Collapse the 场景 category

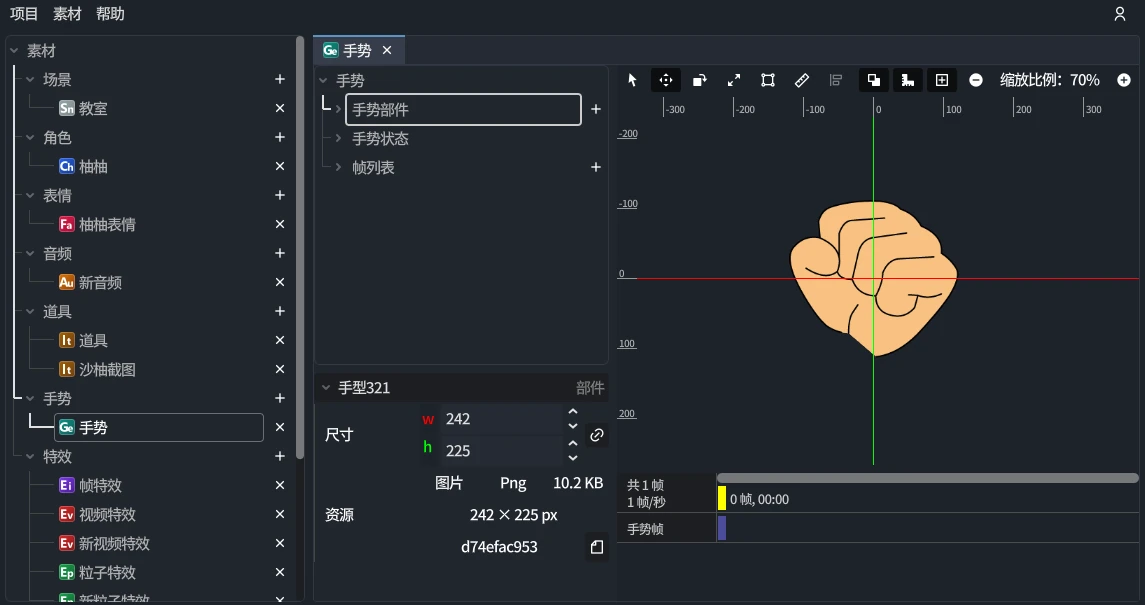click(30, 80)
